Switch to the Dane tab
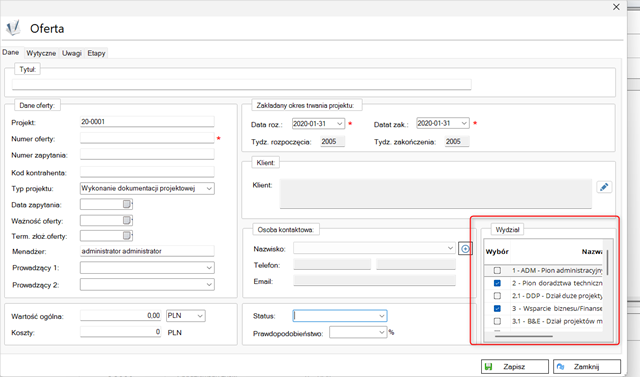640x377 pixels. pos(11,52)
